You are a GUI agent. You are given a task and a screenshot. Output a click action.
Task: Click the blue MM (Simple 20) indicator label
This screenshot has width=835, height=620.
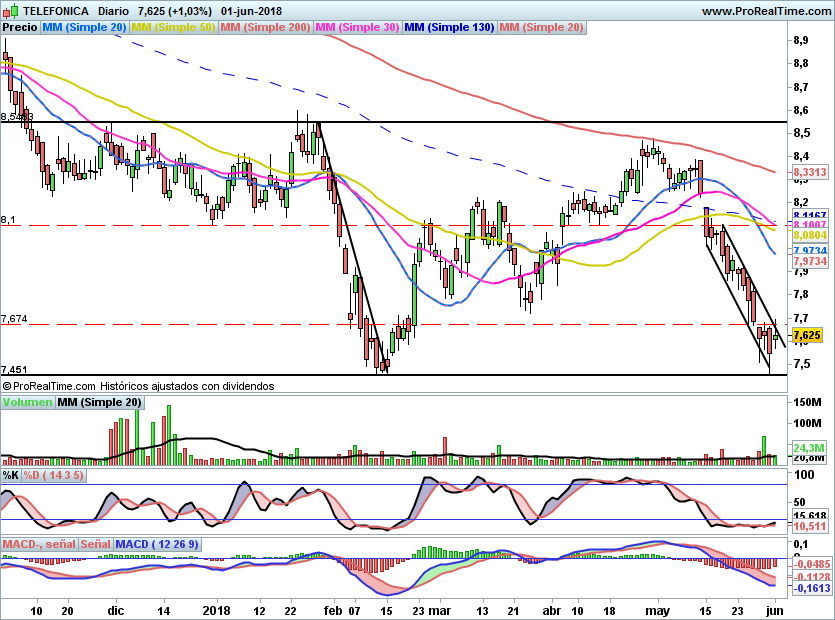(84, 27)
